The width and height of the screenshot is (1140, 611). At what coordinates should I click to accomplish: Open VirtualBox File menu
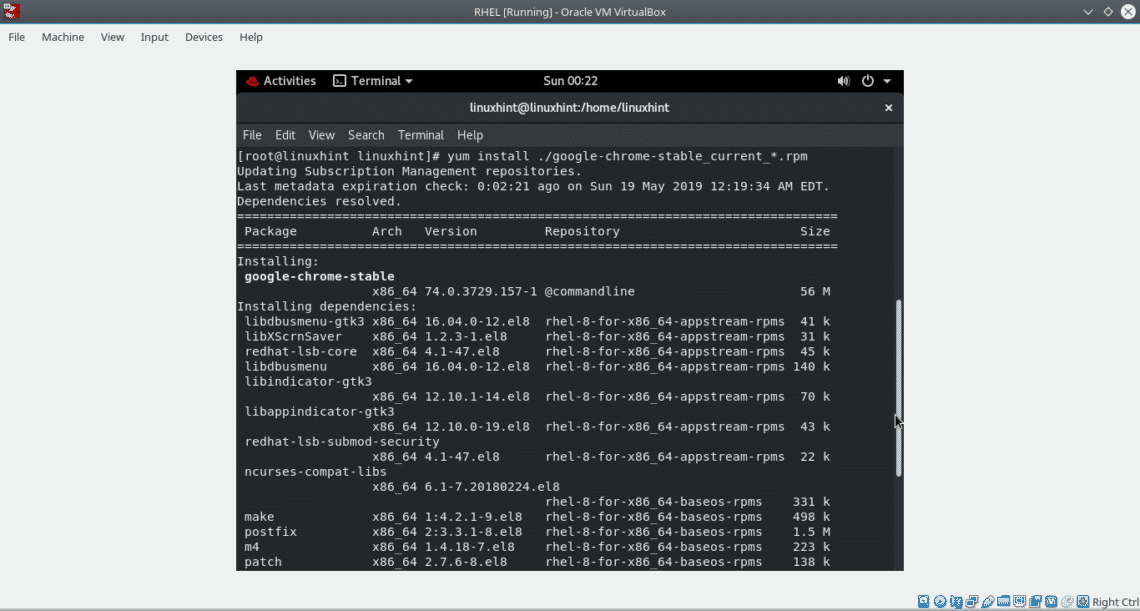point(17,37)
